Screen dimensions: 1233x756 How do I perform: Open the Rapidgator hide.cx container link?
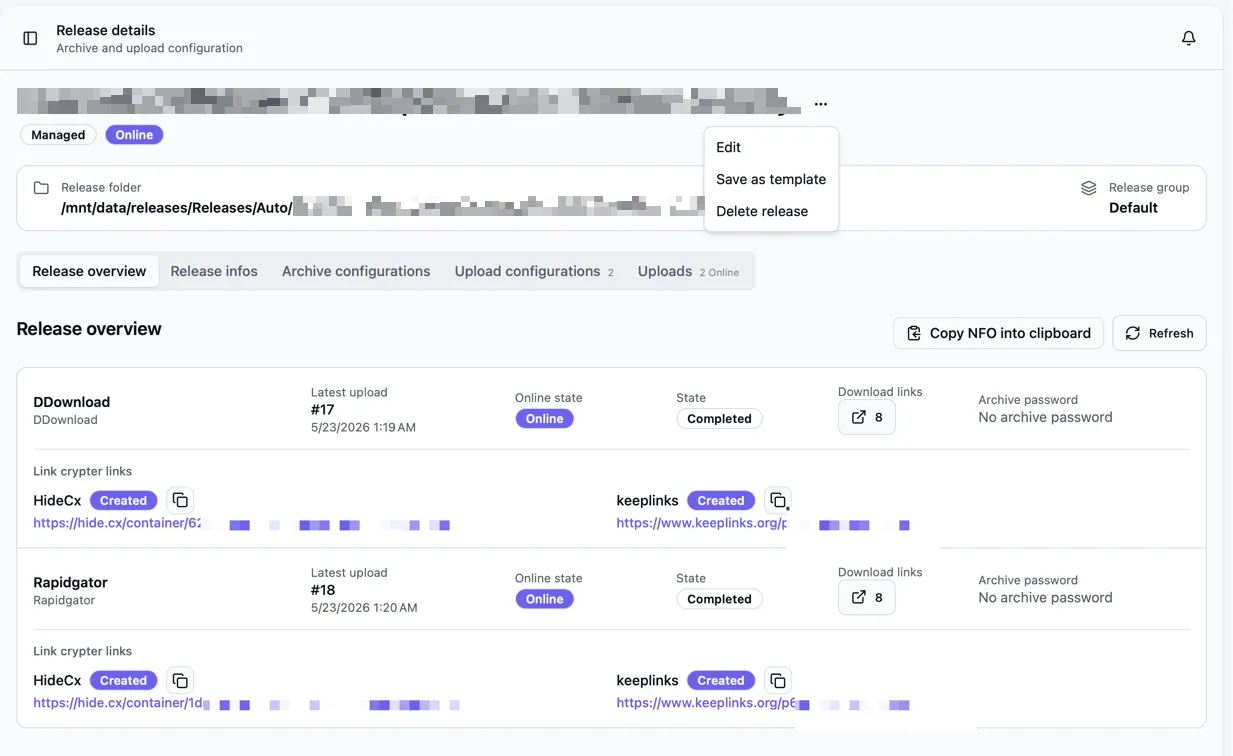click(x=246, y=703)
